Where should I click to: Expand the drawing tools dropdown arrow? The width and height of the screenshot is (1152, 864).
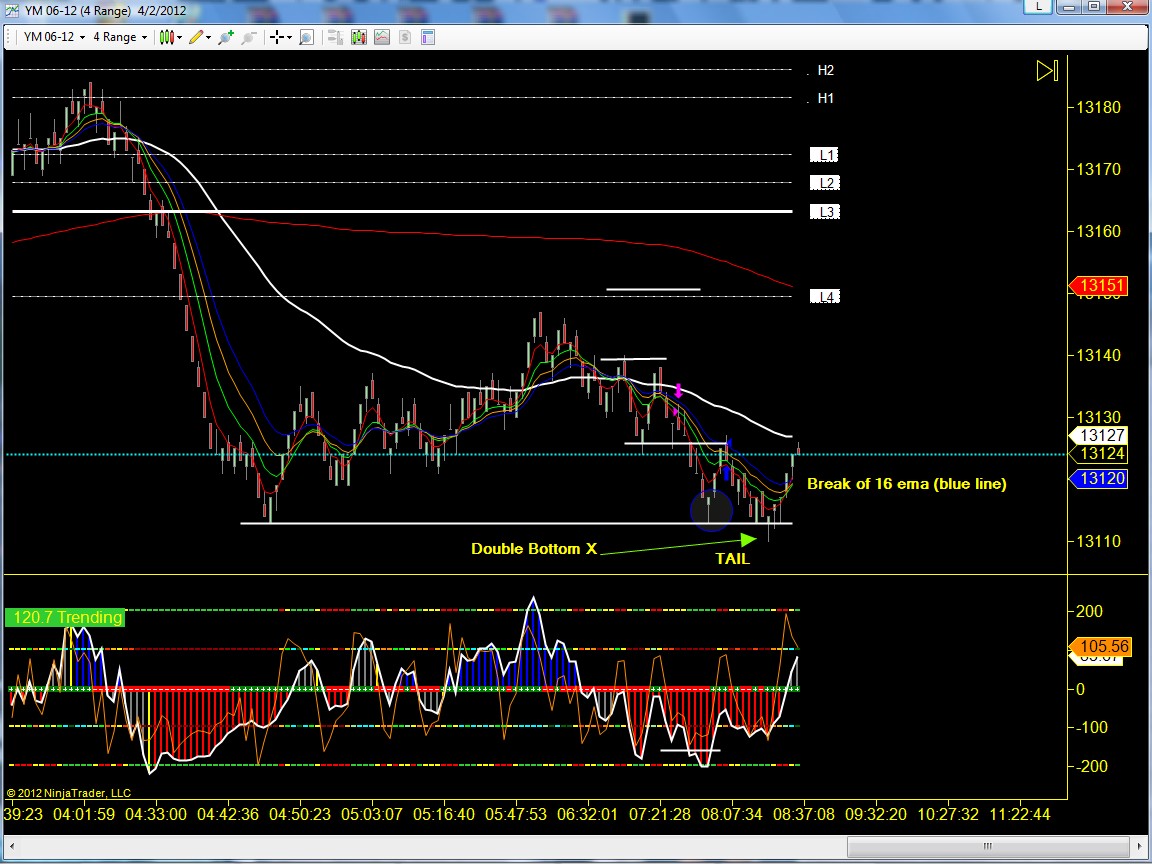tap(209, 37)
